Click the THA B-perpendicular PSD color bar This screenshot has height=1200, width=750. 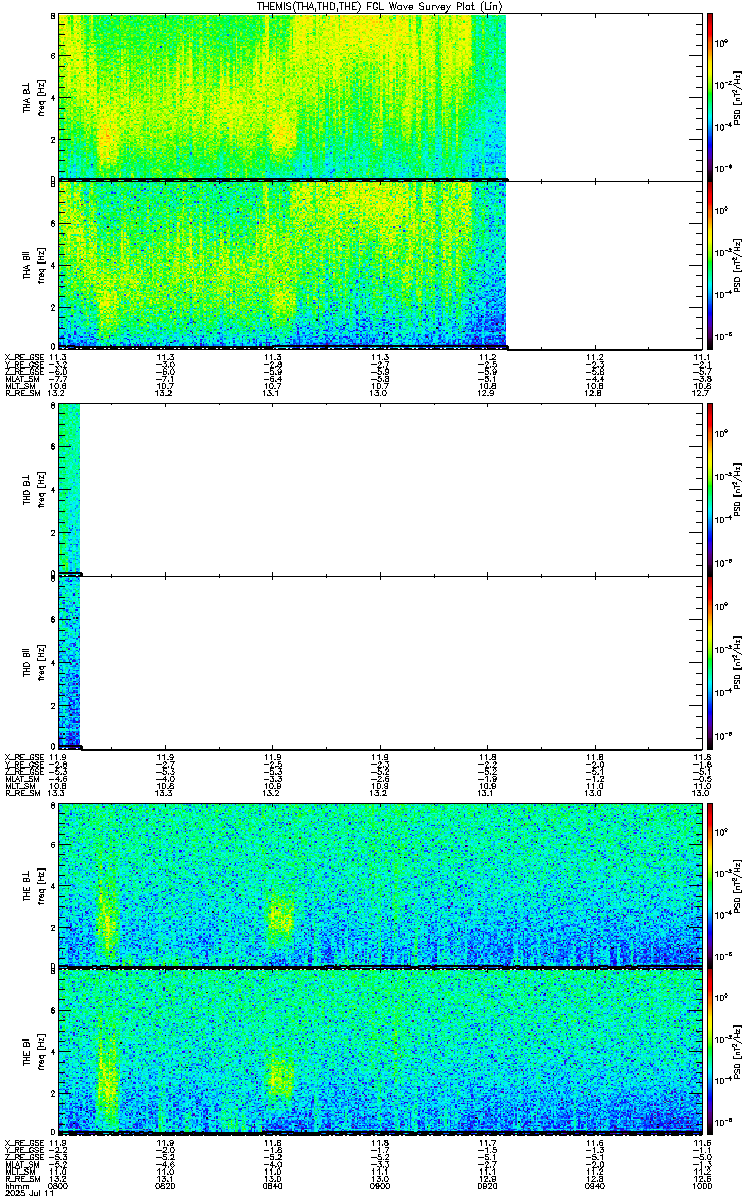coord(709,96)
